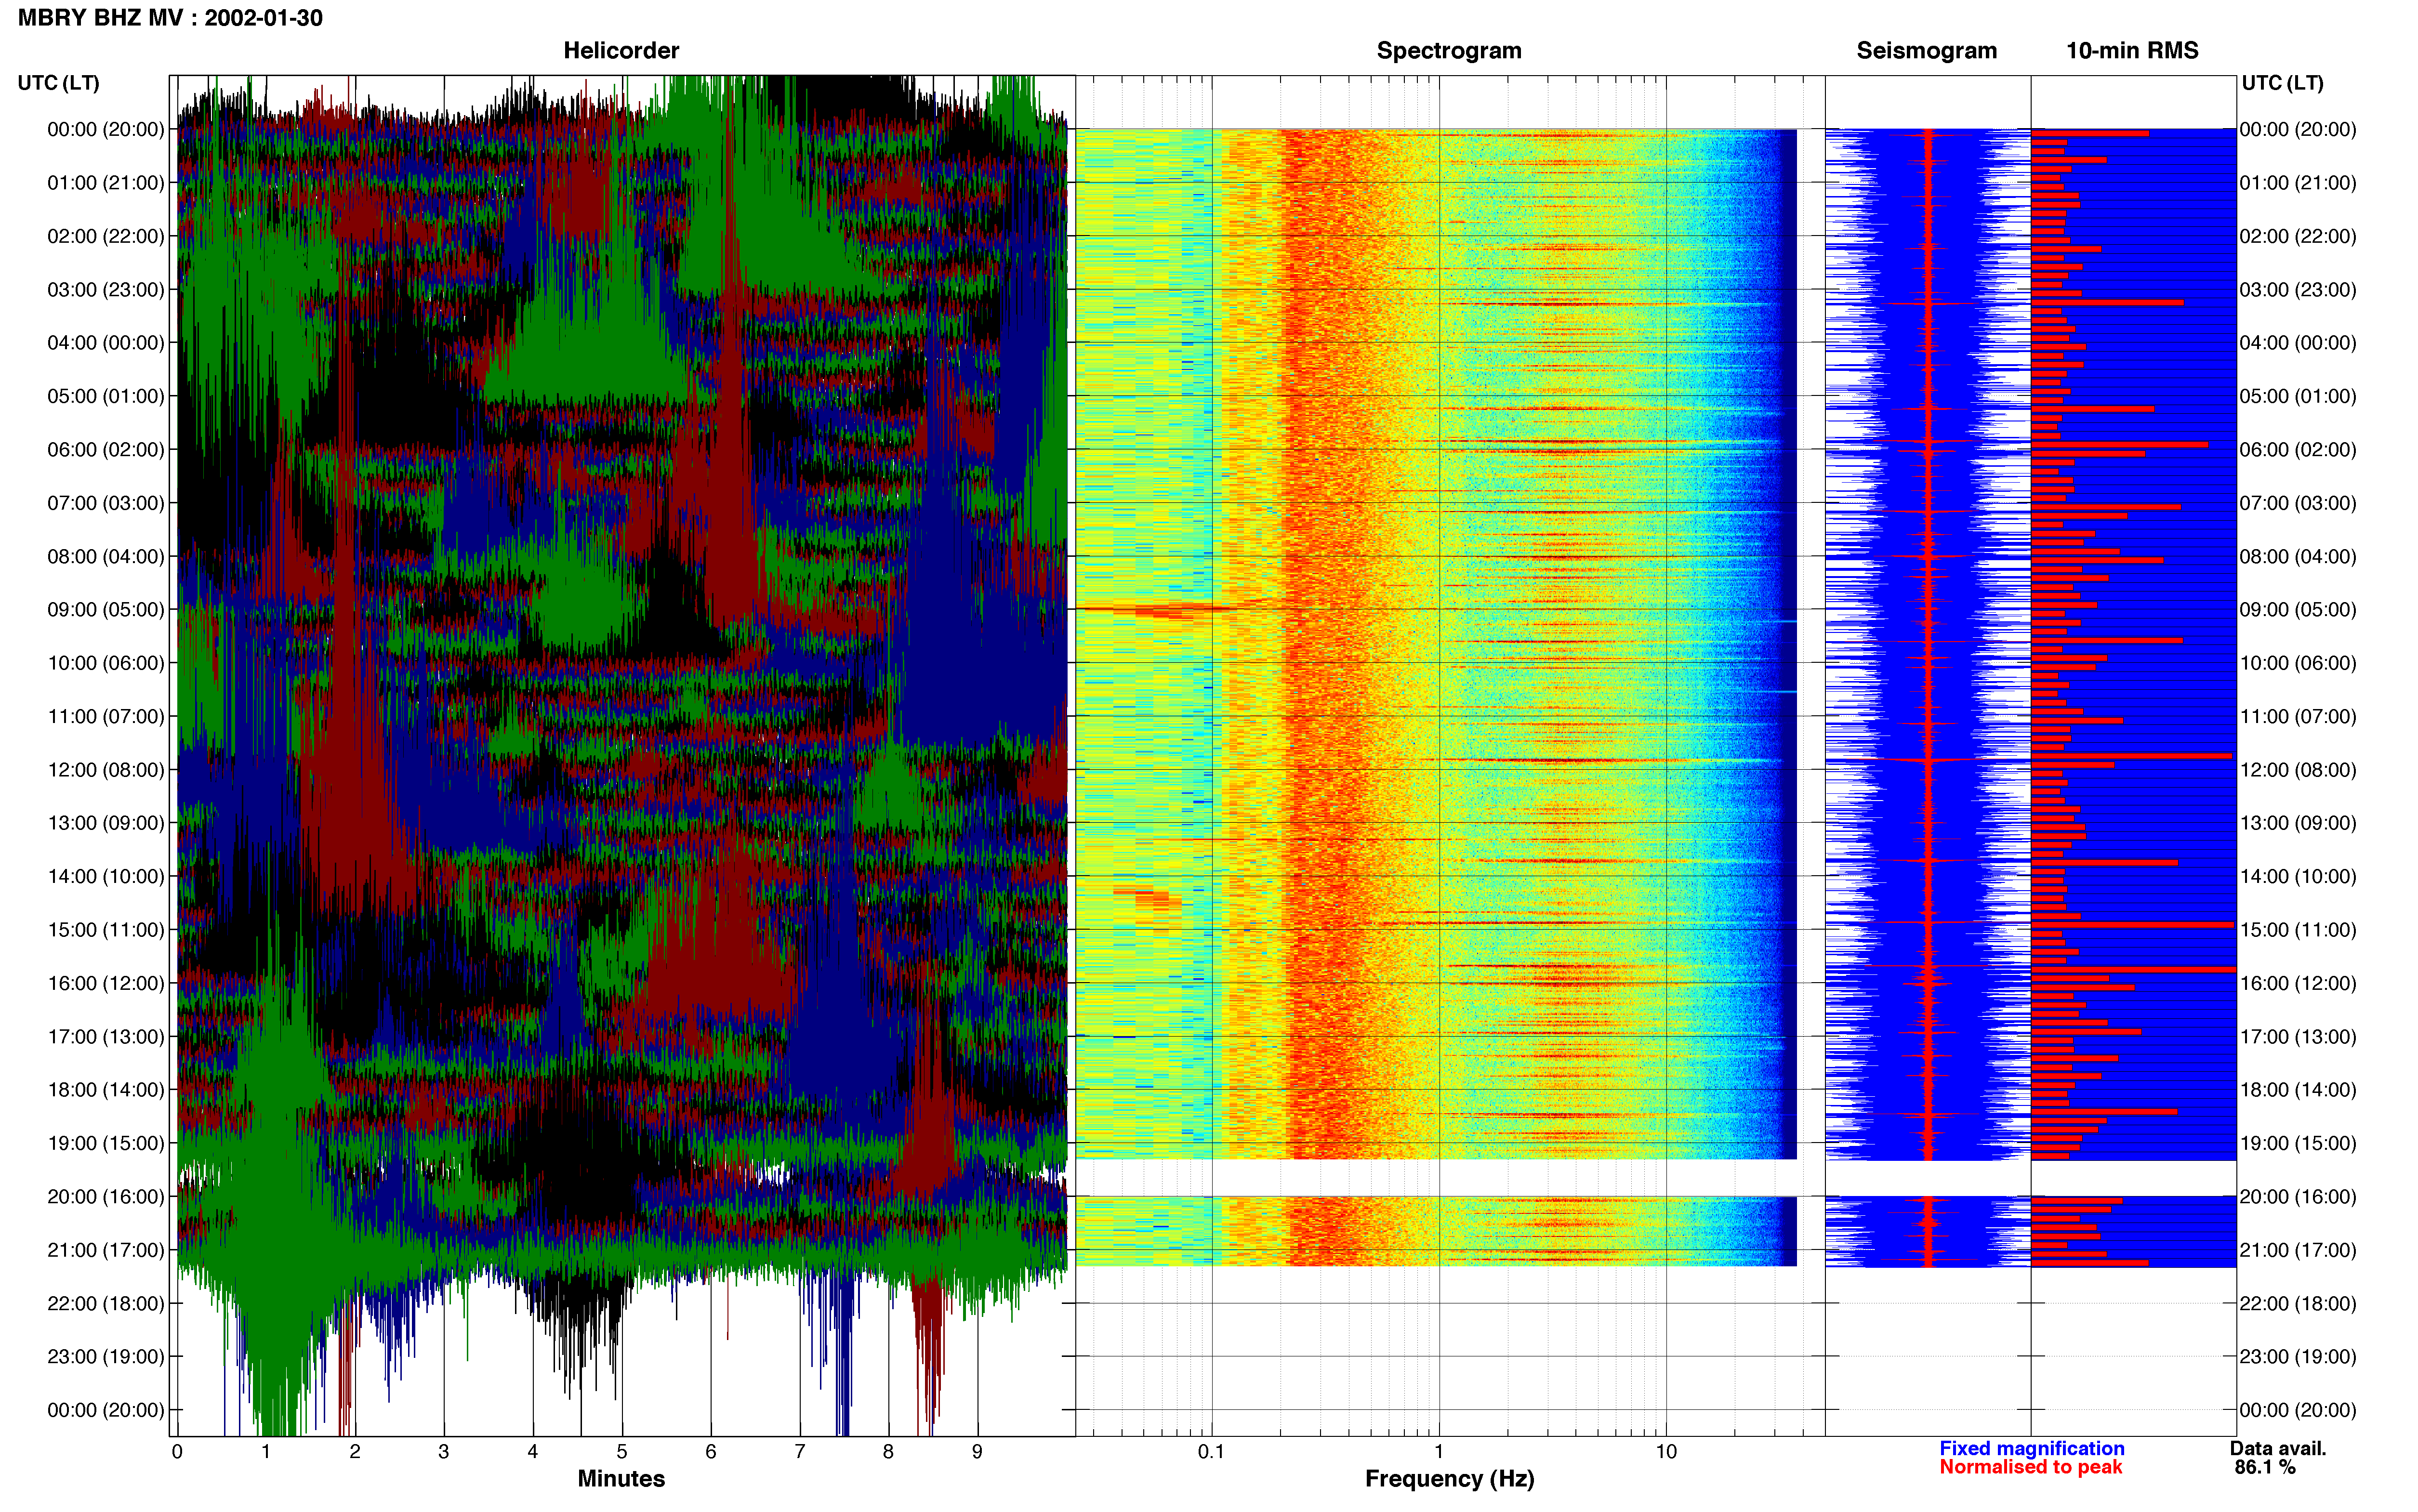
Task: Select the 10-min RMS panel heading
Action: (2132, 50)
